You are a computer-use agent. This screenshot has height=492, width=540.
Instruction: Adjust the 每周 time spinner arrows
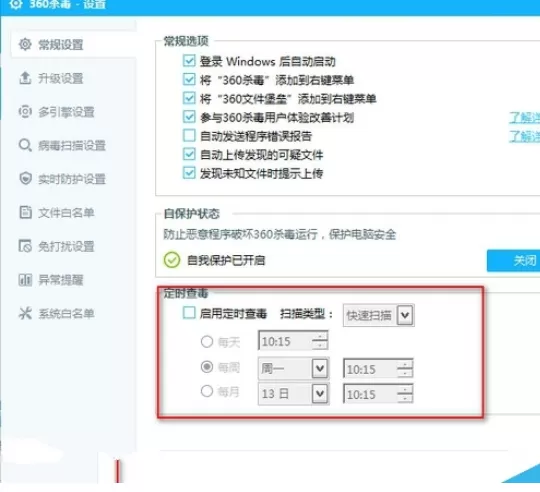405,369
